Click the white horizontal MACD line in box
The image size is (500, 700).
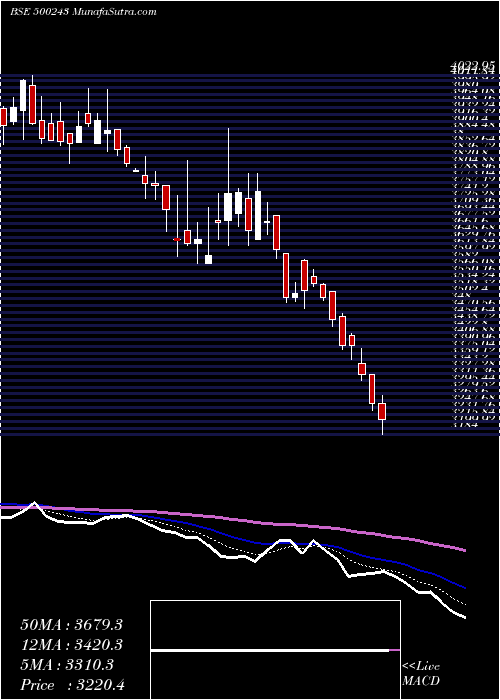point(270,651)
